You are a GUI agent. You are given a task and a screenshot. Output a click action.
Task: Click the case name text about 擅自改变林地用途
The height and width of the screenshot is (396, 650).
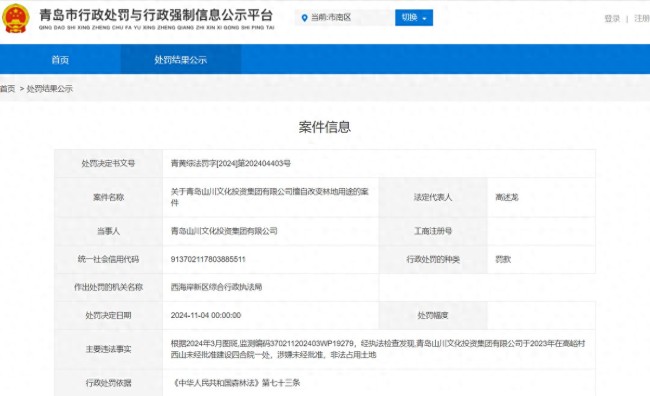pyautogui.click(x=269, y=197)
